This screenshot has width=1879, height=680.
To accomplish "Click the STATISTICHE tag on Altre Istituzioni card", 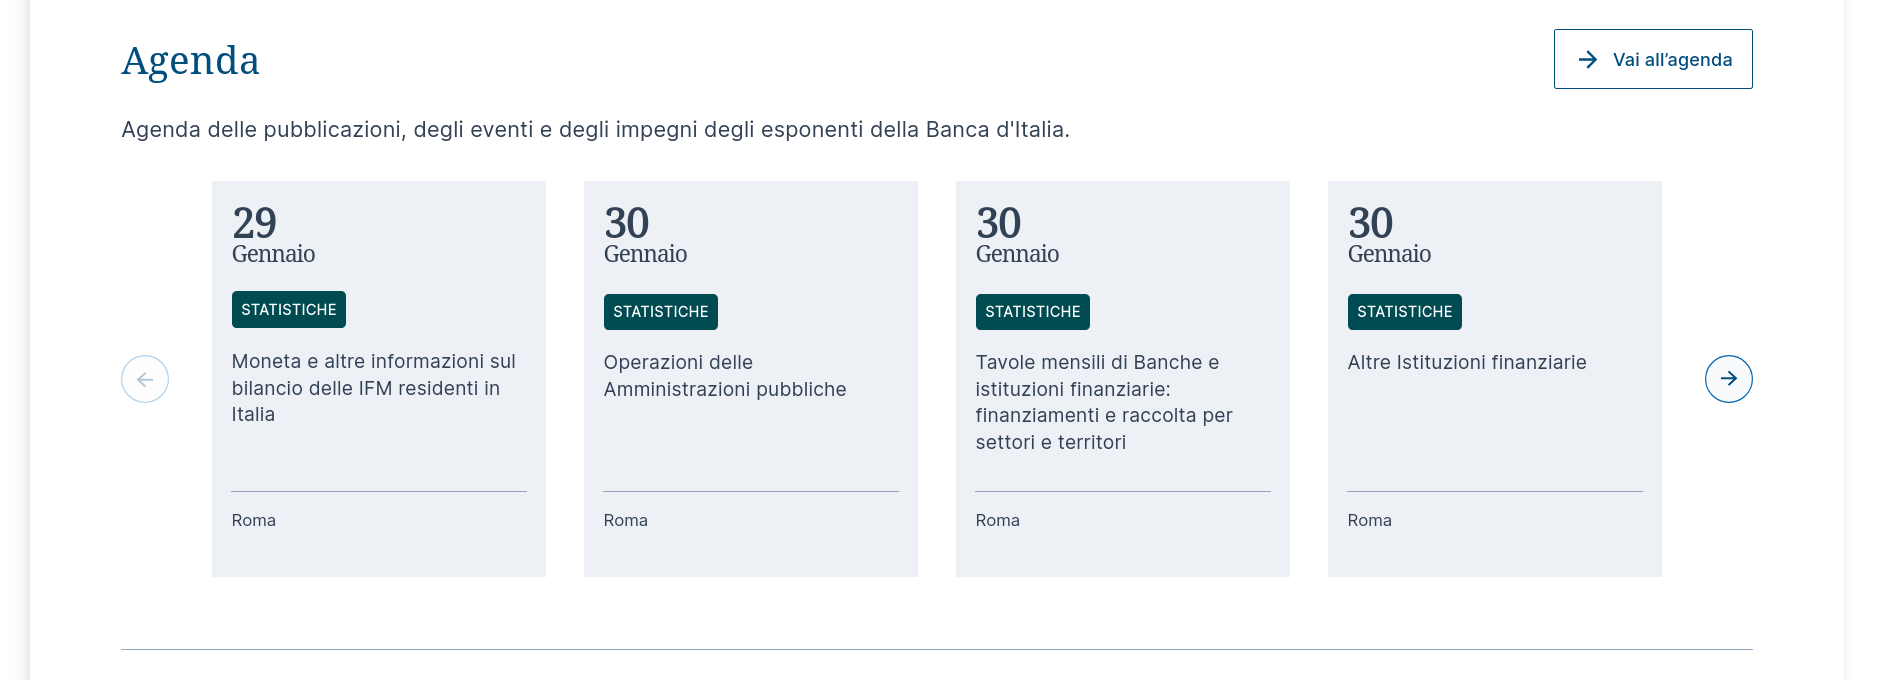I will point(1405,312).
